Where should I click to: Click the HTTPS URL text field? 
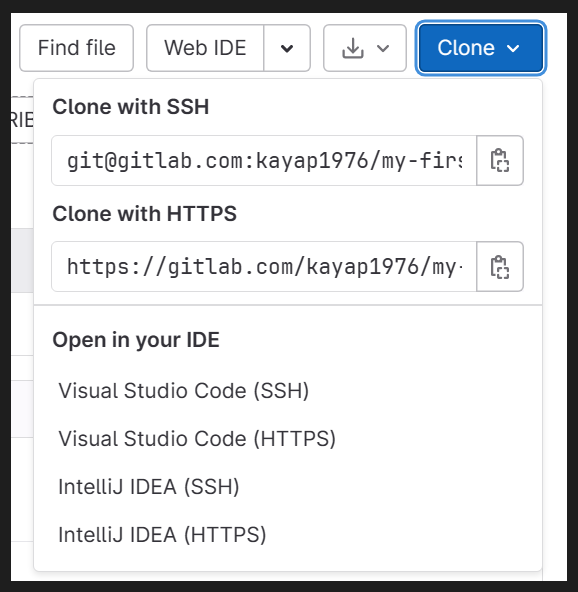tap(264, 267)
